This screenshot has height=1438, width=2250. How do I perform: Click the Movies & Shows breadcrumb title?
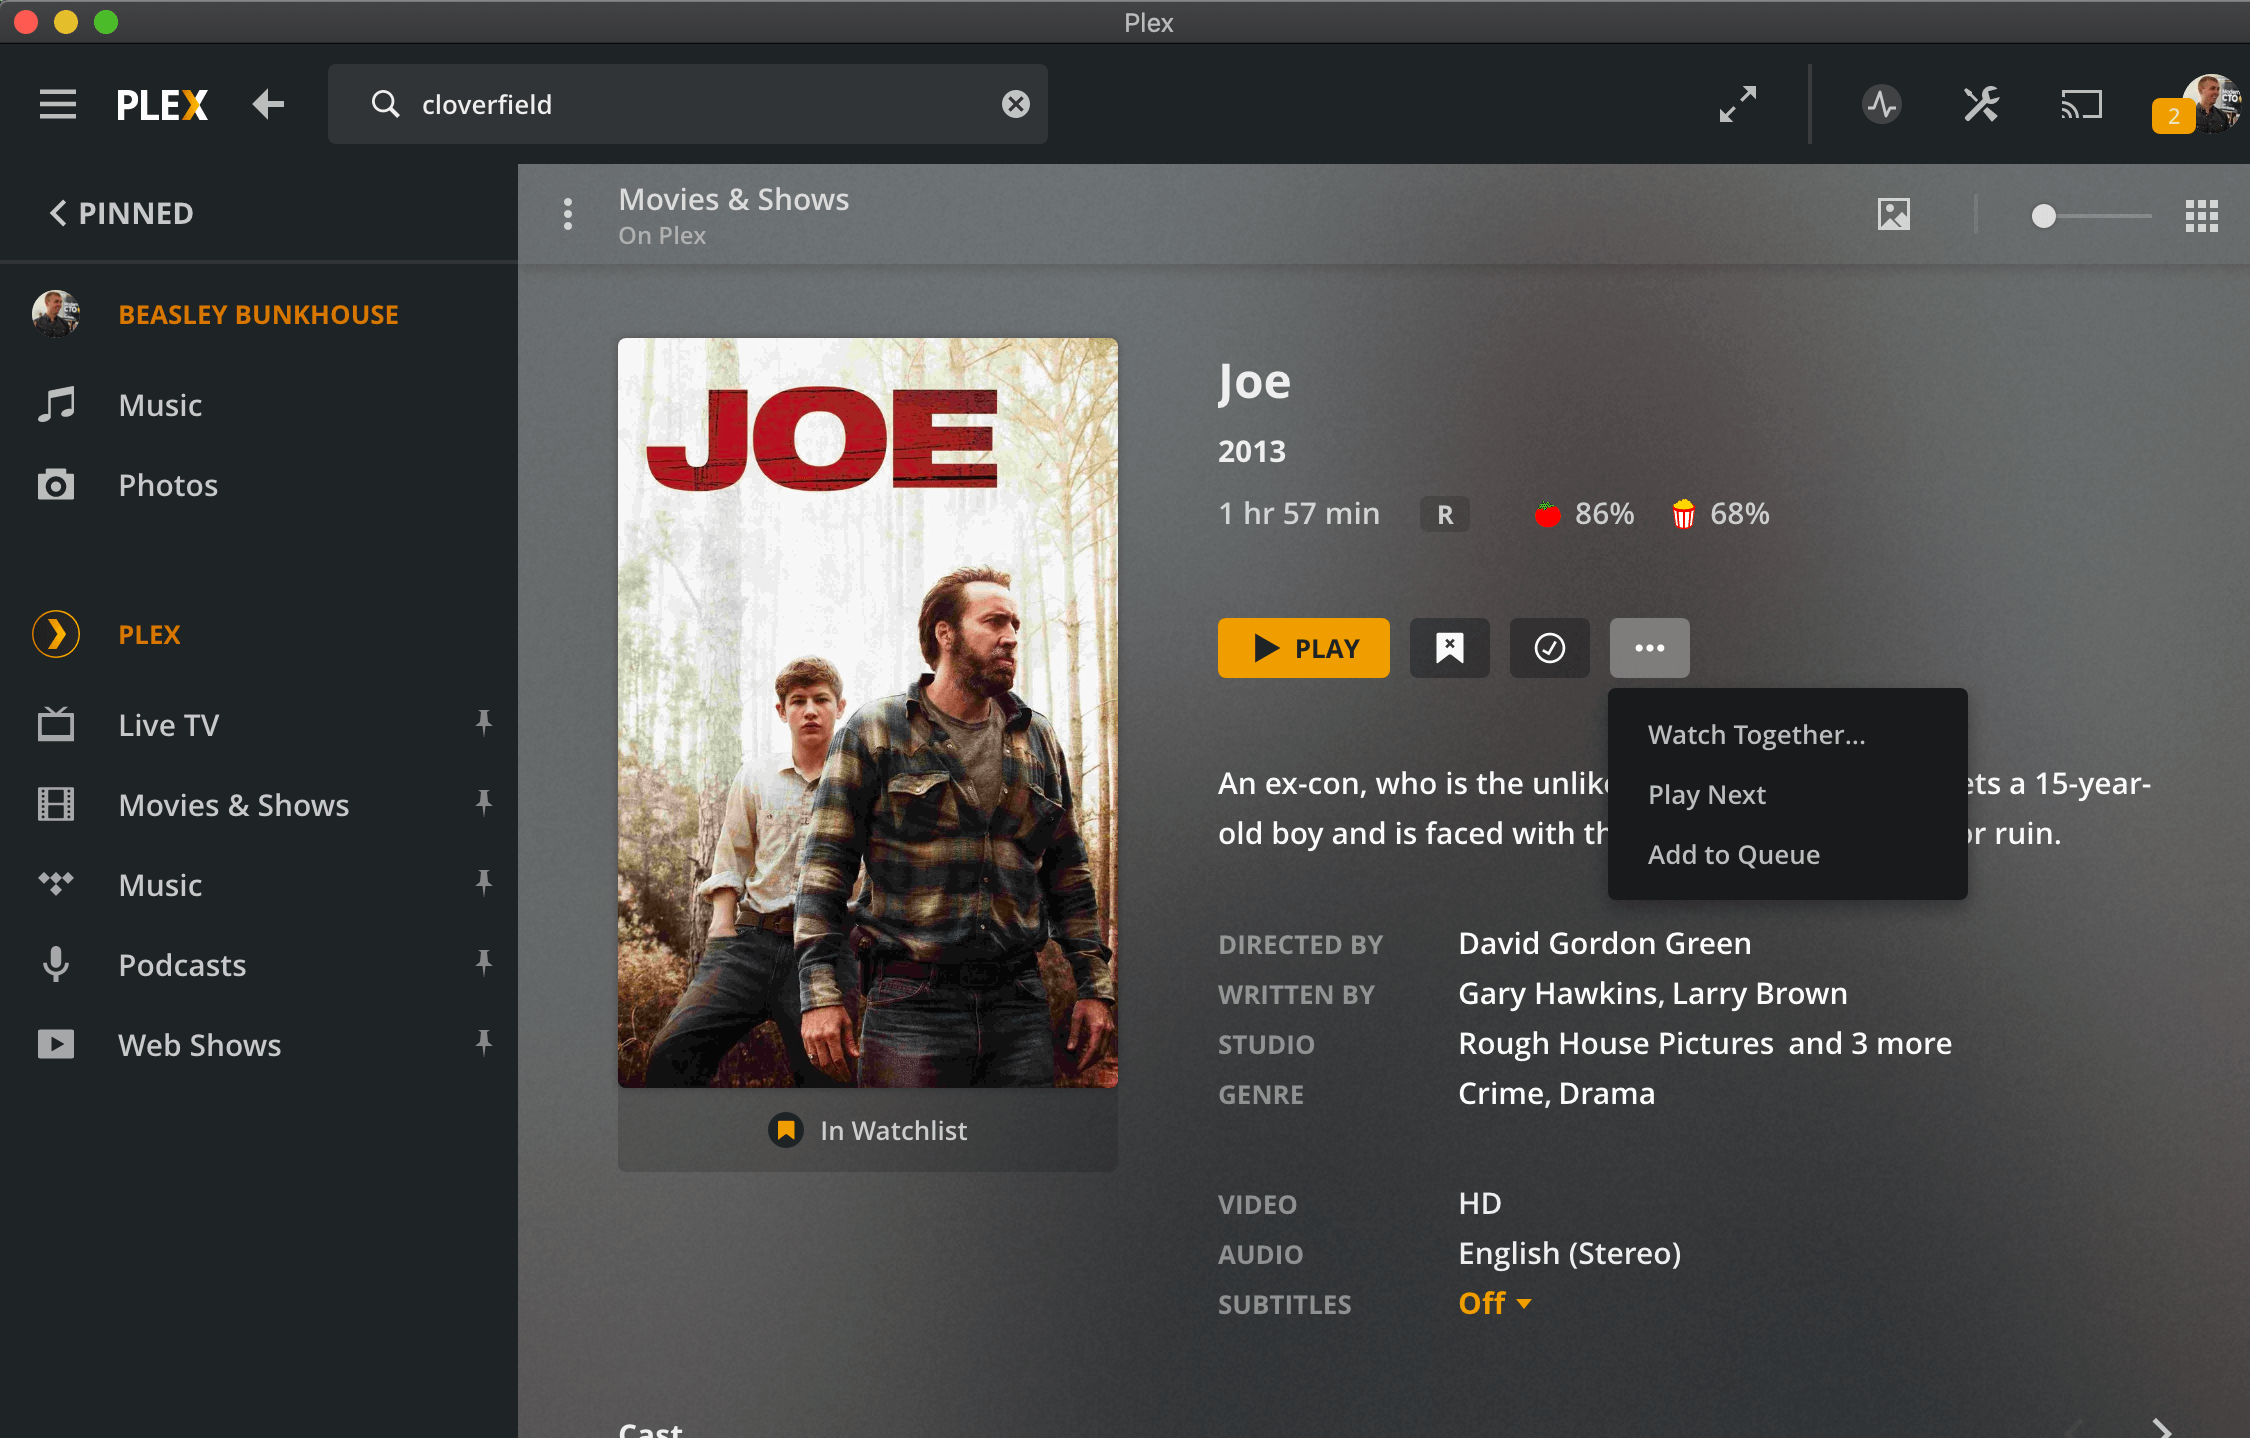(x=734, y=199)
